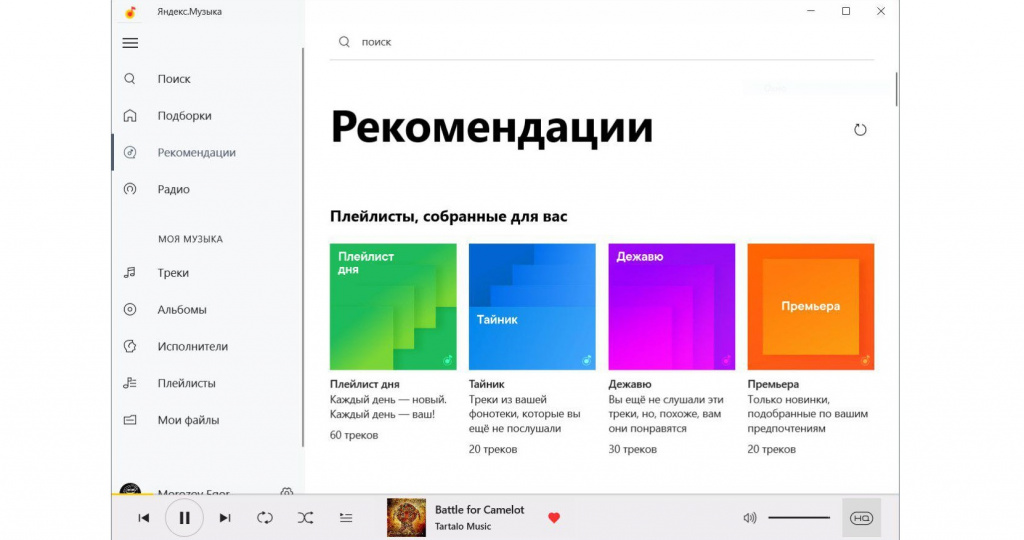Unlike Battle for Camelot with the heart
The height and width of the screenshot is (540, 1024).
point(554,518)
